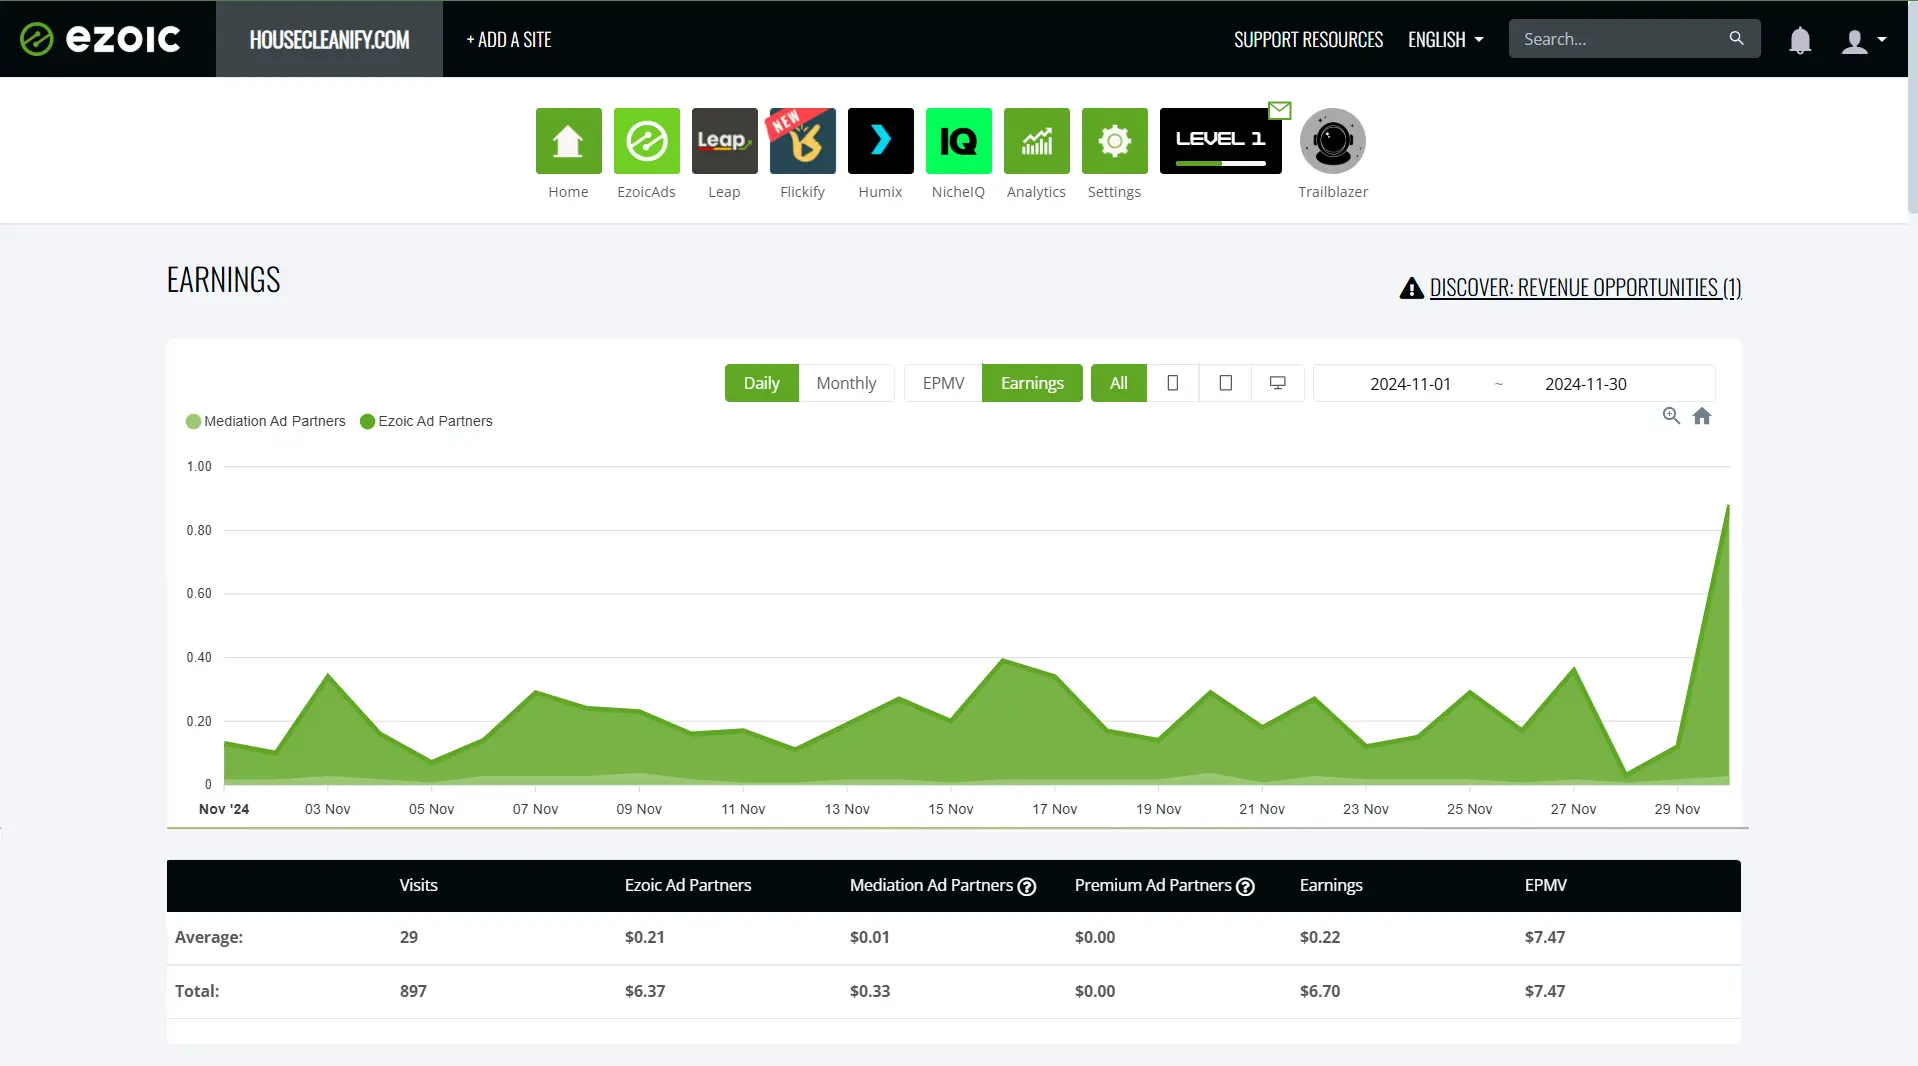Click average earnings value $0.22
1918x1066 pixels.
(x=1320, y=937)
